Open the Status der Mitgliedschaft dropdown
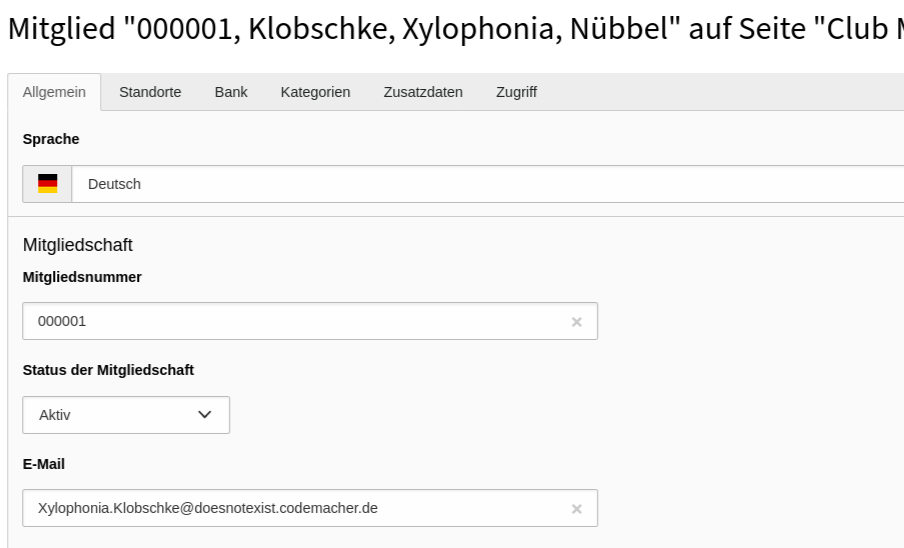Image resolution: width=904 pixels, height=548 pixels. pyautogui.click(x=126, y=415)
